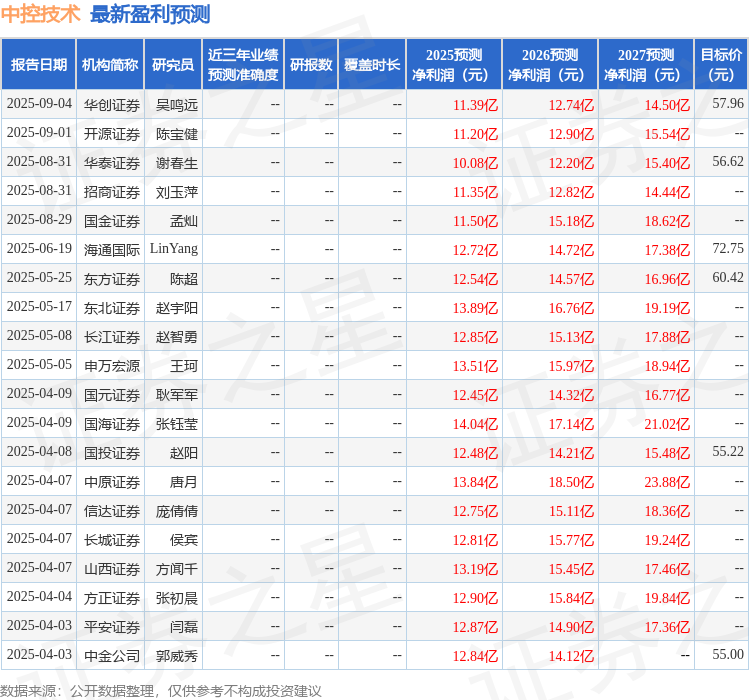Select the 东北证券 institution cell
The image size is (749, 700).
[x=112, y=308]
